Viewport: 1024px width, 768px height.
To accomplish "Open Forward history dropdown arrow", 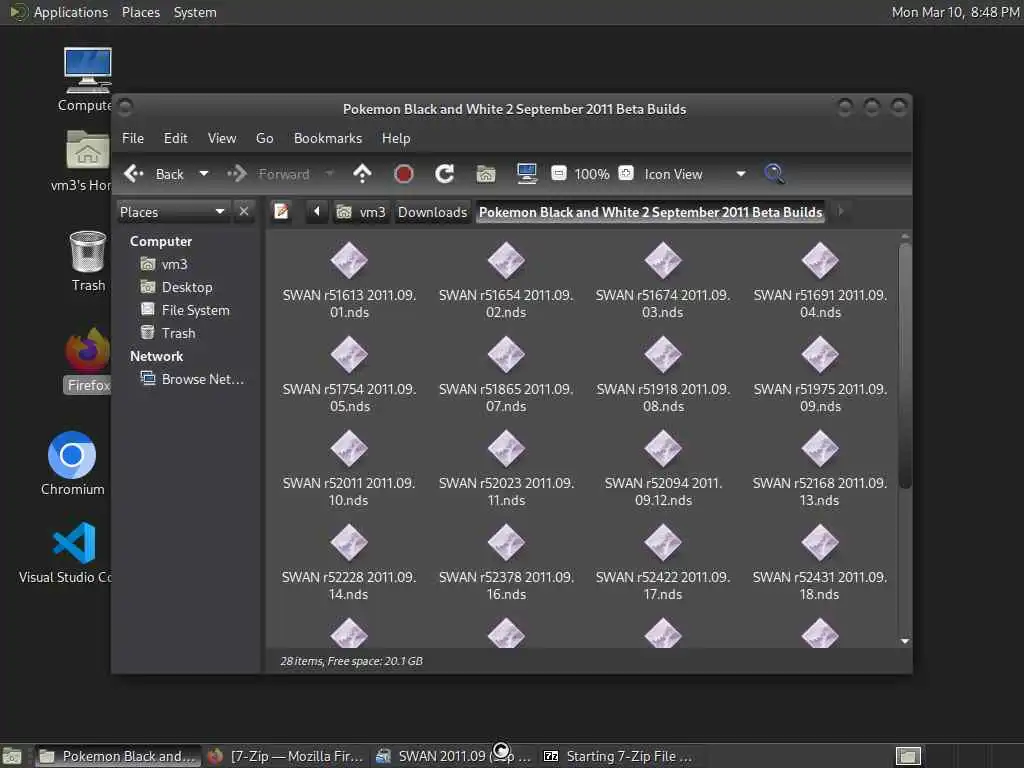I will click(x=329, y=174).
